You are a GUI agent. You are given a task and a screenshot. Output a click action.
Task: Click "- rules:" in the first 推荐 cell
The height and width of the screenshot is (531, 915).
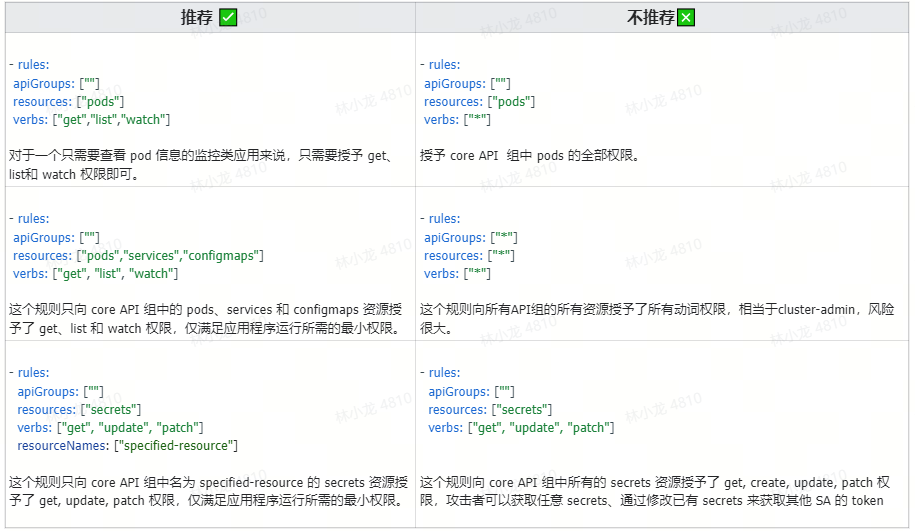tap(29, 65)
